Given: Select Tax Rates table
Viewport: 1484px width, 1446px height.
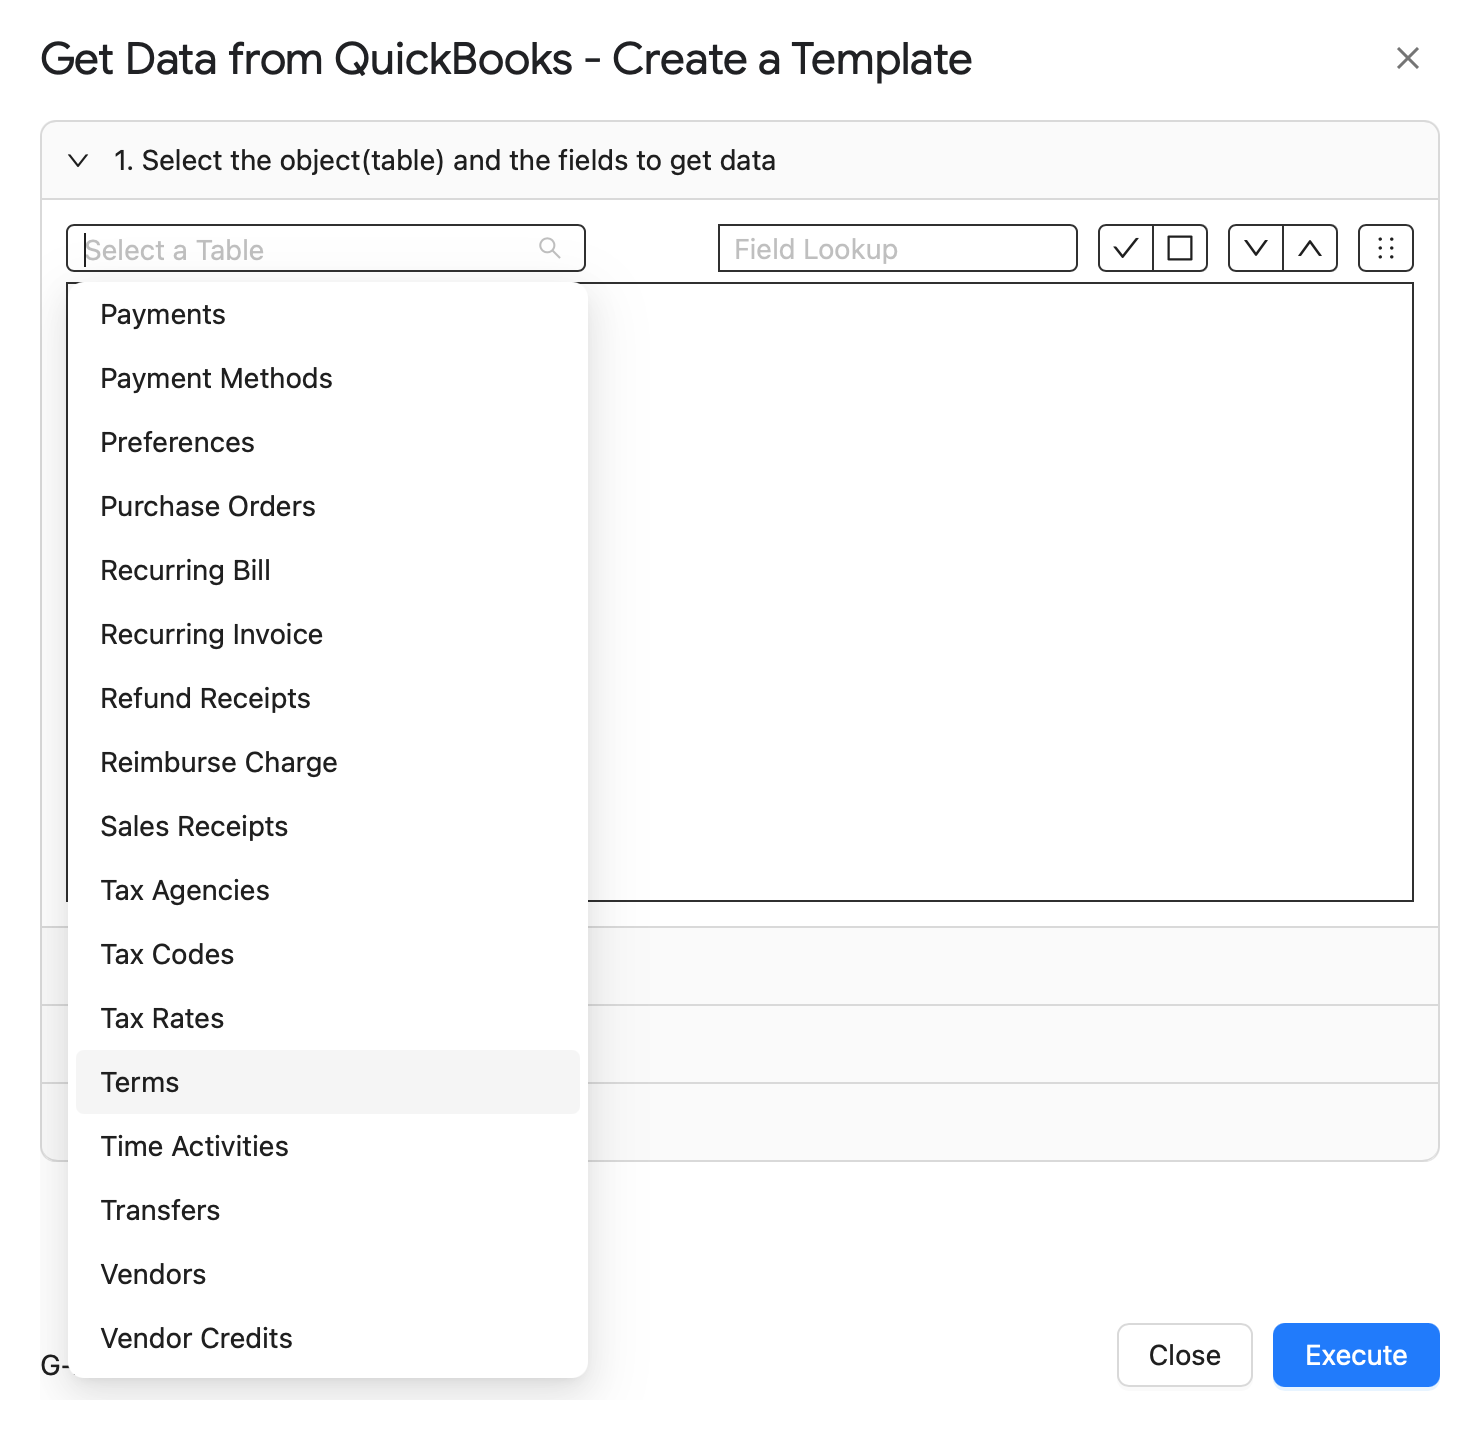Looking at the screenshot, I should (x=328, y=1018).
